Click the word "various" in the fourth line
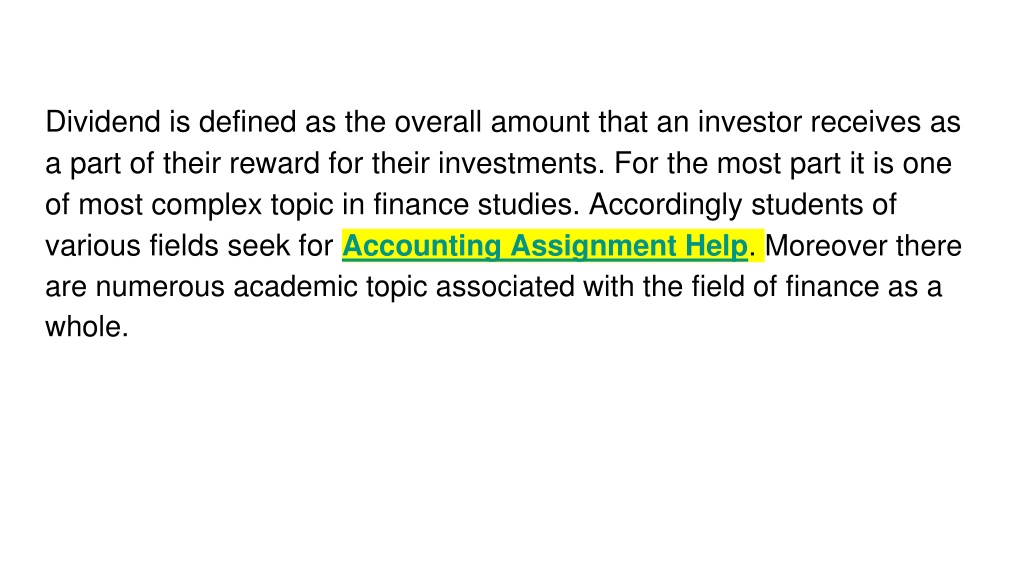1024x576 pixels. click(93, 246)
